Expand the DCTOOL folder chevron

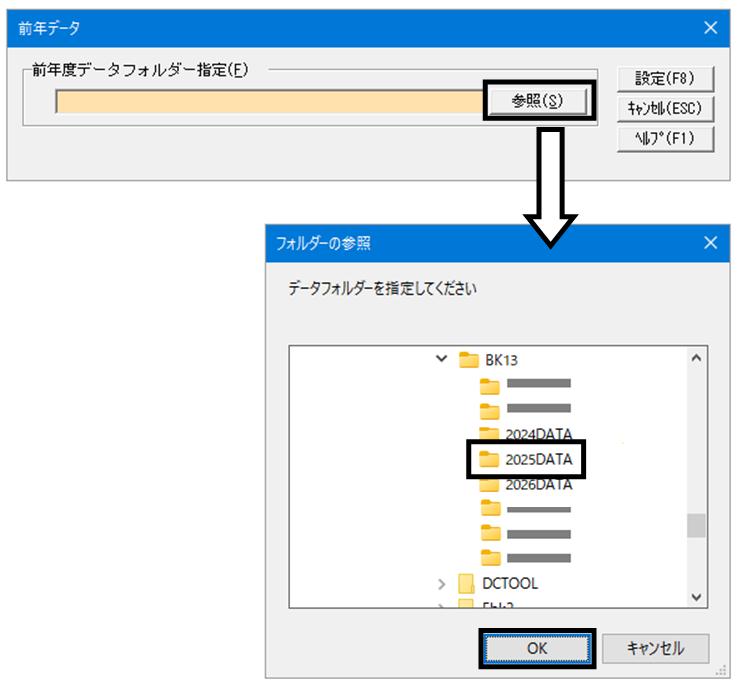click(x=441, y=584)
